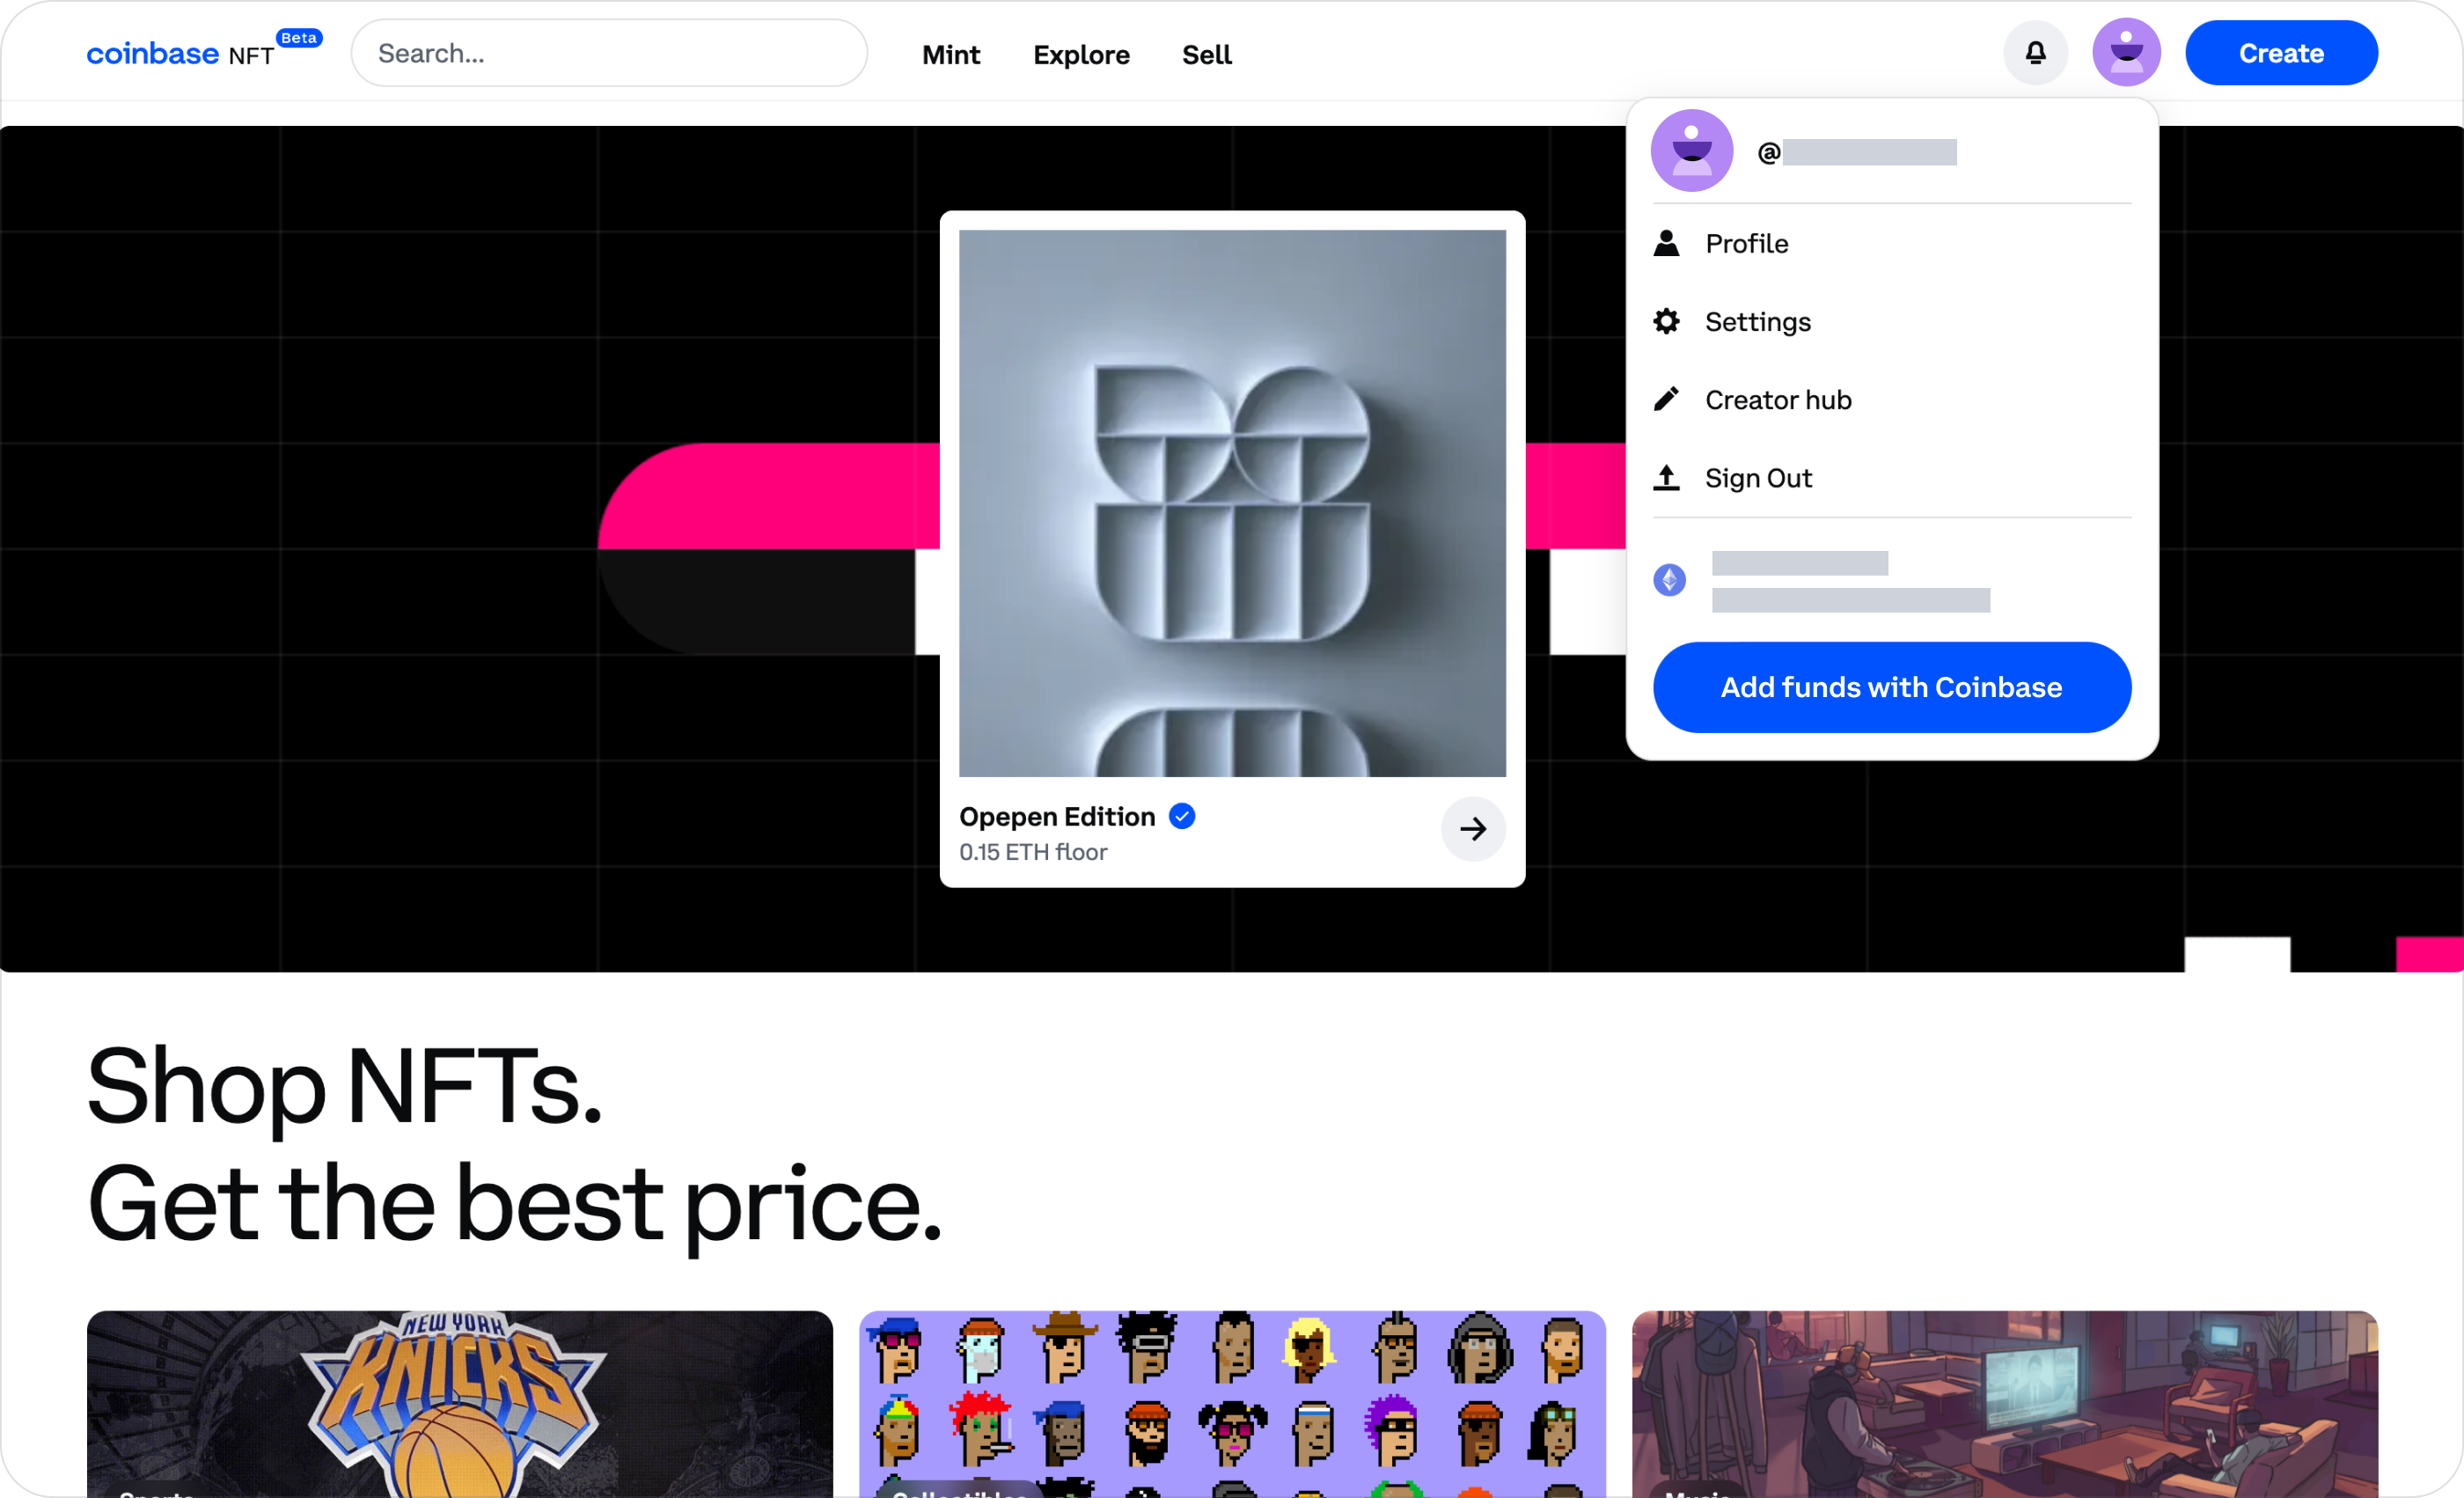The image size is (2464, 1498).
Task: Click the pencil icon next to Creator hub
Action: 1667,400
